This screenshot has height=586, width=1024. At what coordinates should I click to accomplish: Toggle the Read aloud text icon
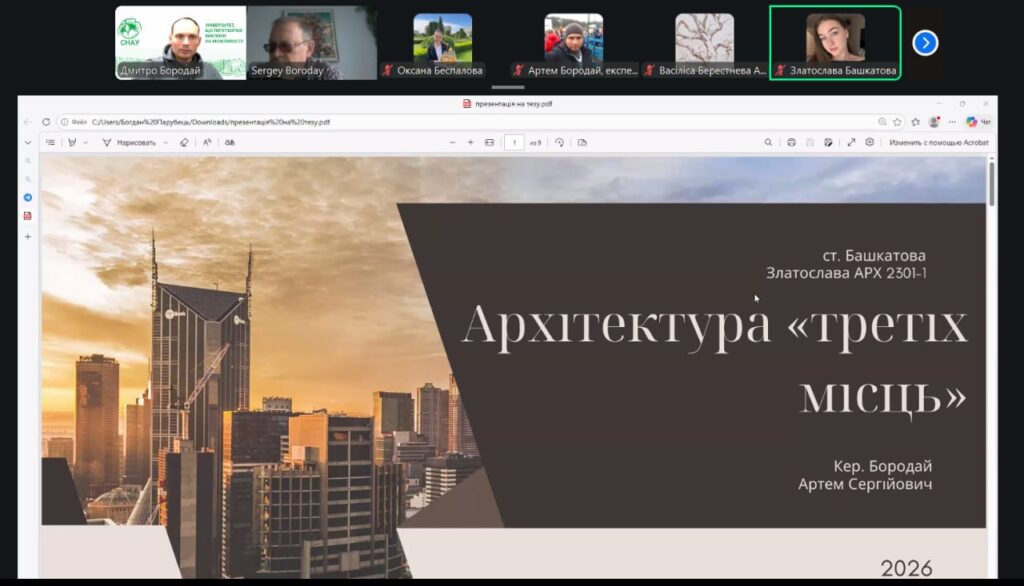coord(207,142)
